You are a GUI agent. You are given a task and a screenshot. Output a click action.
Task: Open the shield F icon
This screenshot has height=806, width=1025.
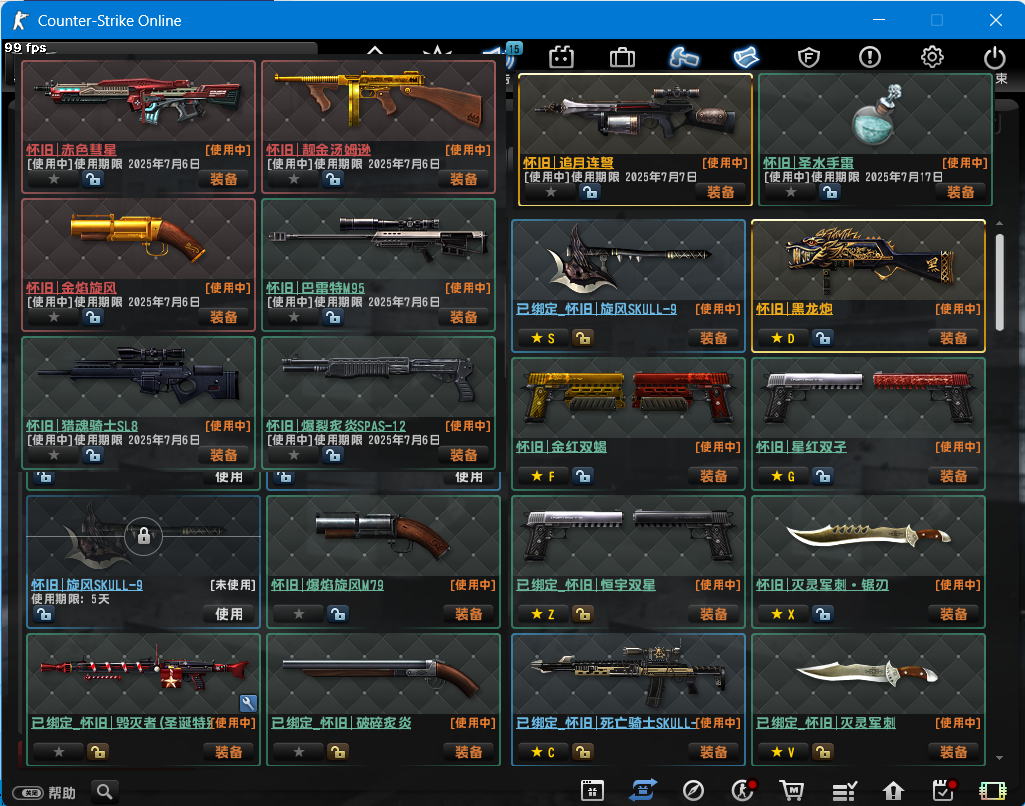(x=809, y=58)
